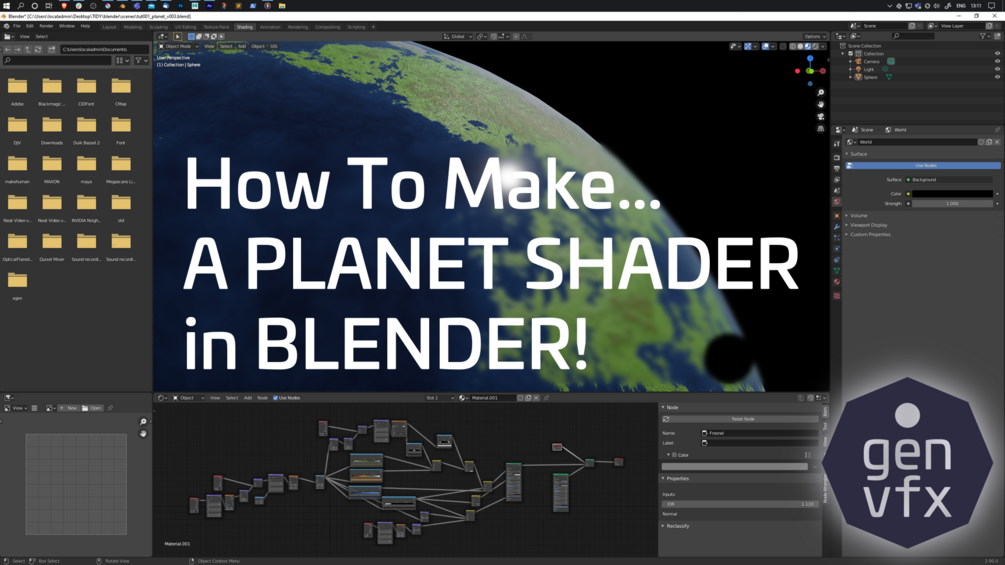Viewport: 1005px width, 565px height.
Task: Click the Open image button
Action: click(92, 408)
